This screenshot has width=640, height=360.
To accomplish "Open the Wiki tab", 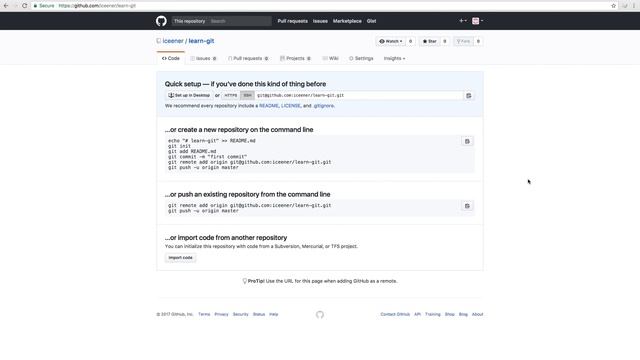I will click(331, 58).
